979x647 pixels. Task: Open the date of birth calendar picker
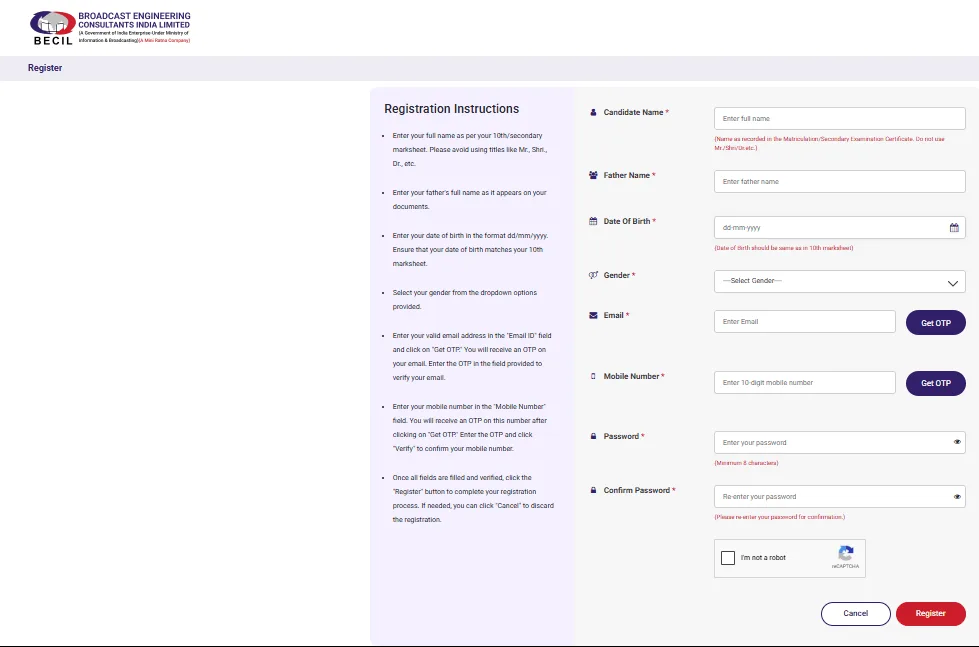(954, 228)
